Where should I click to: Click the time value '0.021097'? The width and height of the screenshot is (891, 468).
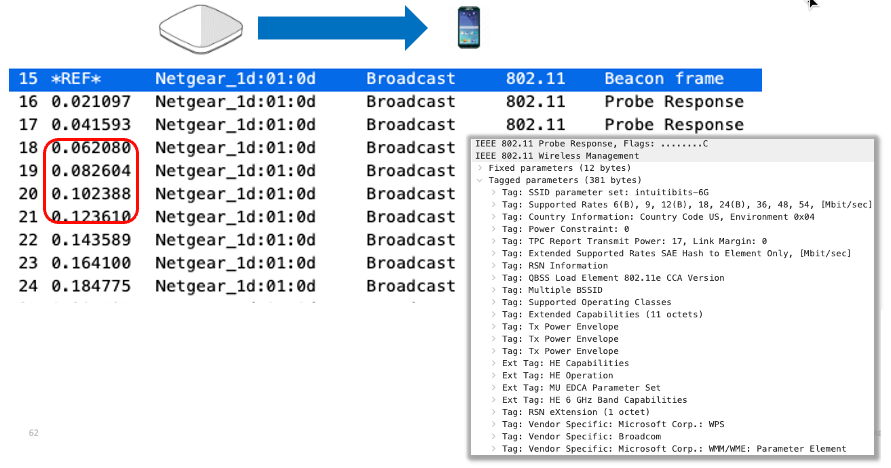click(91, 102)
